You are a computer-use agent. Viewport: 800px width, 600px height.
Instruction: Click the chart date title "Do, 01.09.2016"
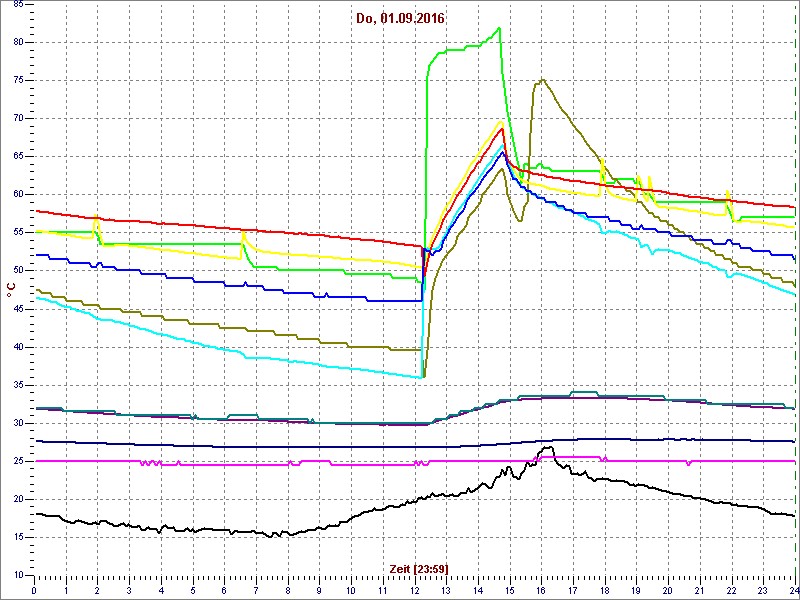tap(401, 19)
